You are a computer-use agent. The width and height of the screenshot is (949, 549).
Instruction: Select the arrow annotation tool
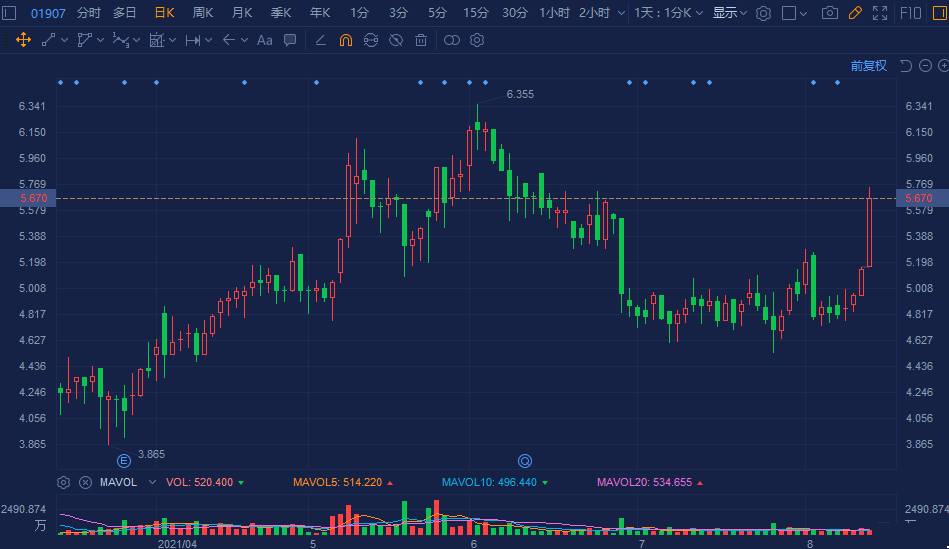click(x=229, y=40)
